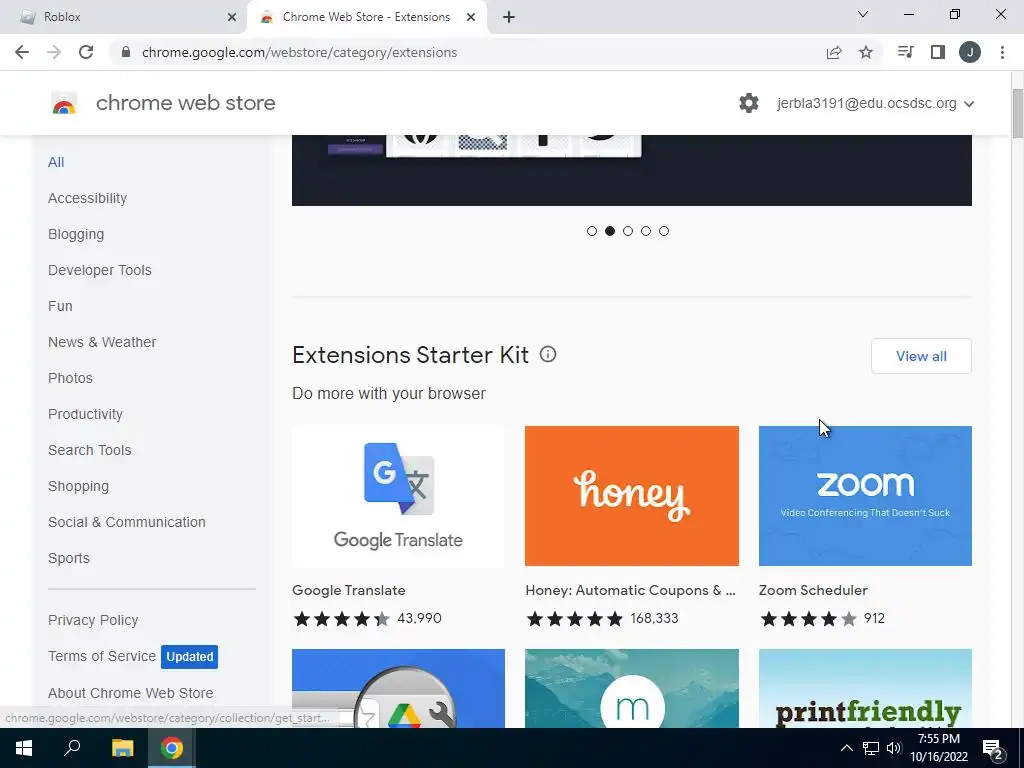Image resolution: width=1024 pixels, height=768 pixels.
Task: Select third carousel slide dot
Action: click(x=628, y=231)
